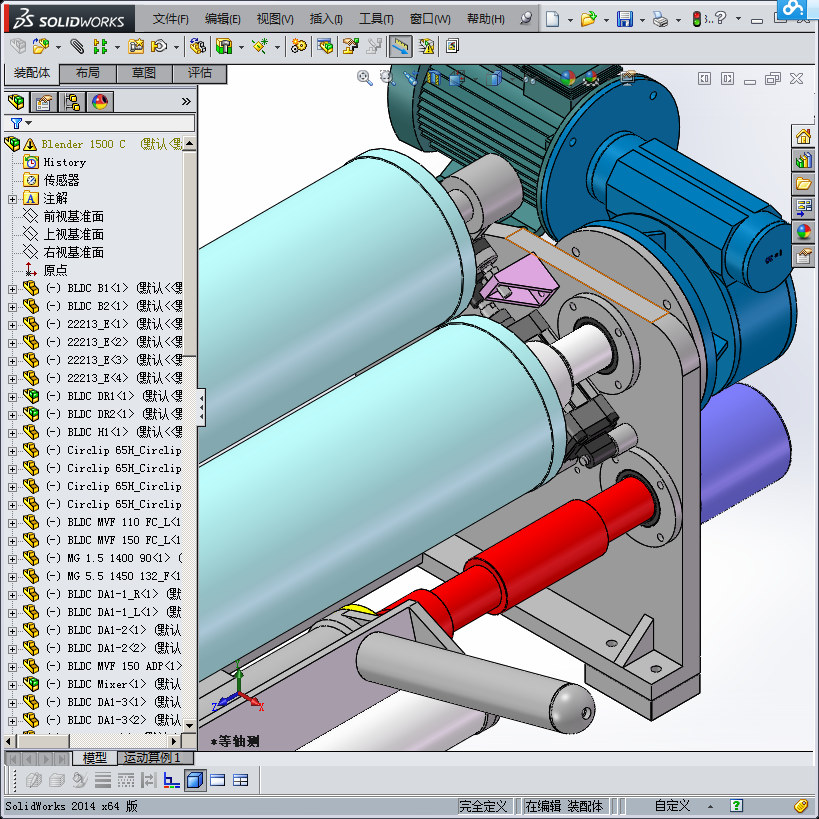The image size is (819, 819).
Task: Click the Reference Geometry icon
Action: (x=260, y=46)
